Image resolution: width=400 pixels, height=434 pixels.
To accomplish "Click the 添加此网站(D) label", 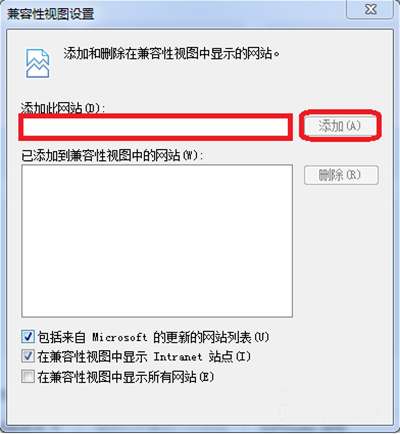I will click(x=63, y=108).
